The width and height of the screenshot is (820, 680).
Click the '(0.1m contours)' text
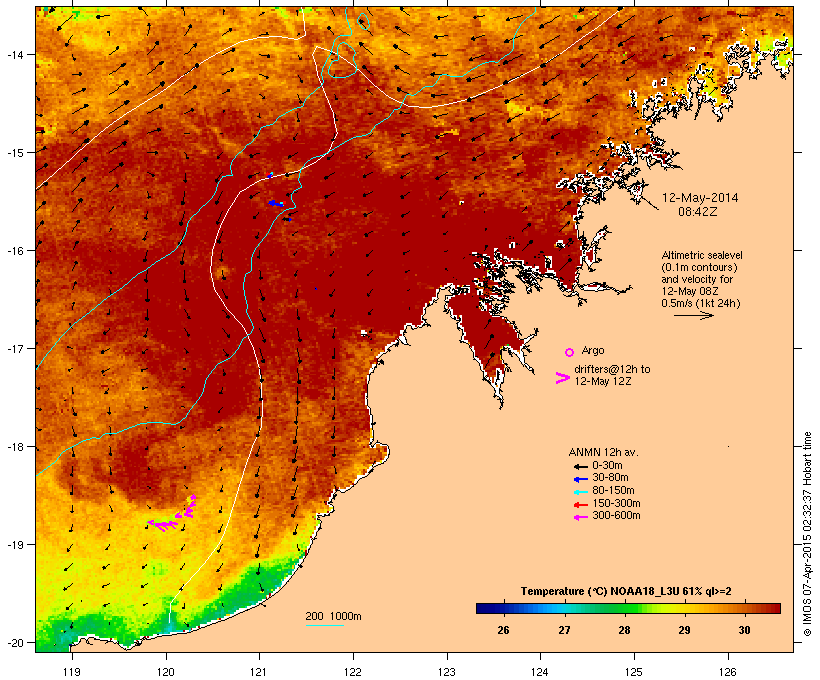click(699, 267)
